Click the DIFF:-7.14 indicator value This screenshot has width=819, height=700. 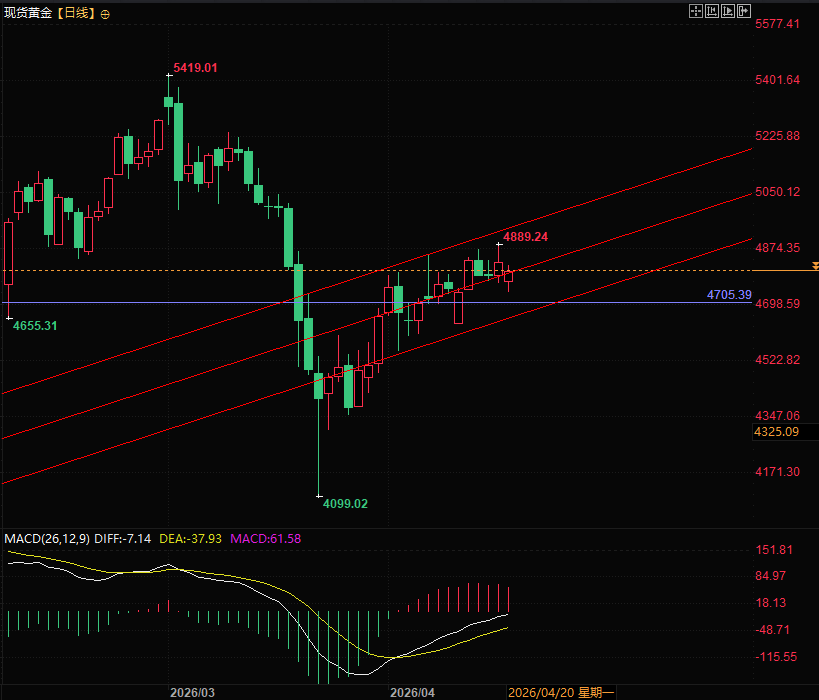pos(122,539)
